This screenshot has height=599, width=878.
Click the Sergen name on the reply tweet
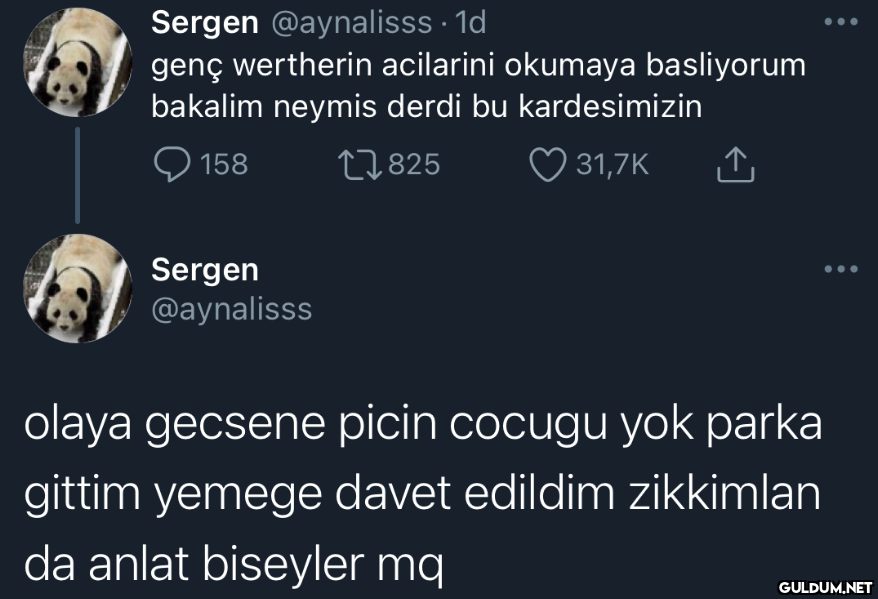tap(205, 270)
